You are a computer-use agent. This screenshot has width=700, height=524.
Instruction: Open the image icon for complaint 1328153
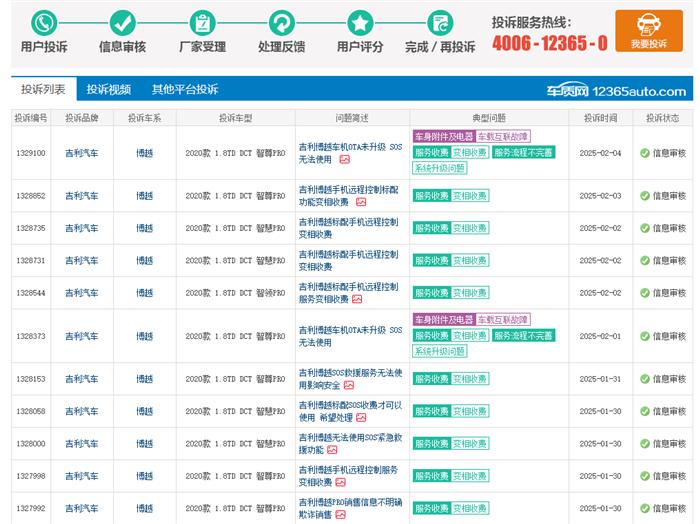point(349,385)
